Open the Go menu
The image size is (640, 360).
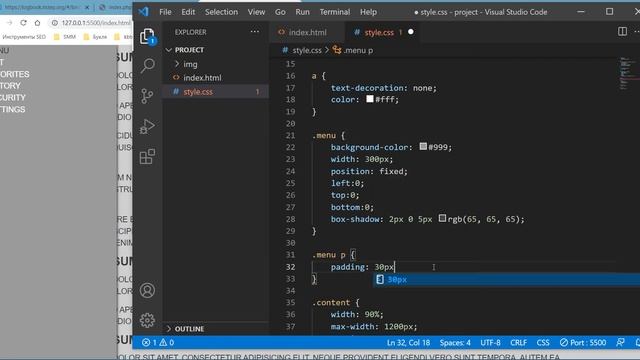coord(280,12)
